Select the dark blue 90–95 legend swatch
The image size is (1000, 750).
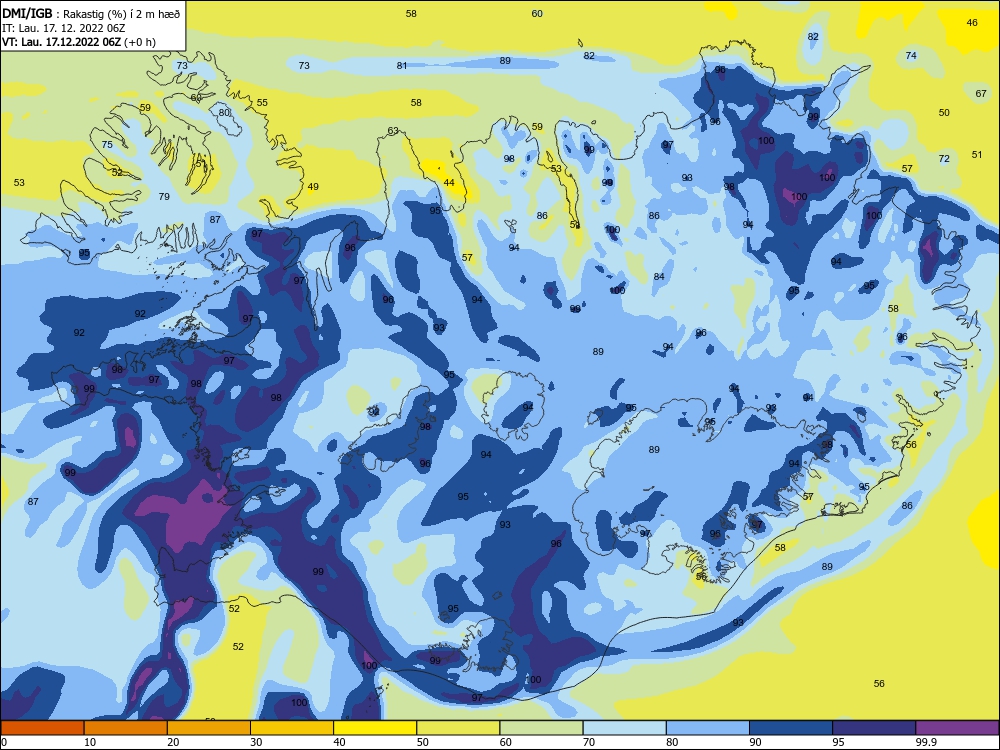click(791, 728)
